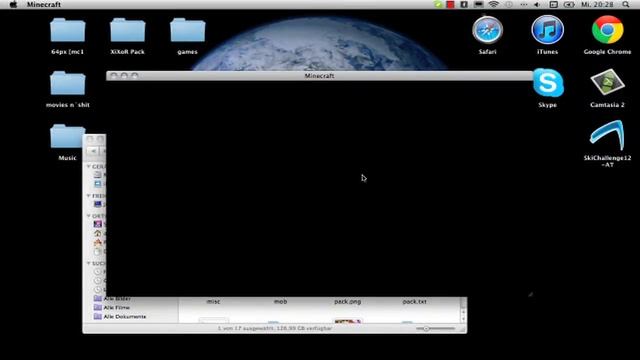Image resolution: width=640 pixels, height=360 pixels.
Task: Click the clock showing Mi. 20:28
Action: point(597,4)
